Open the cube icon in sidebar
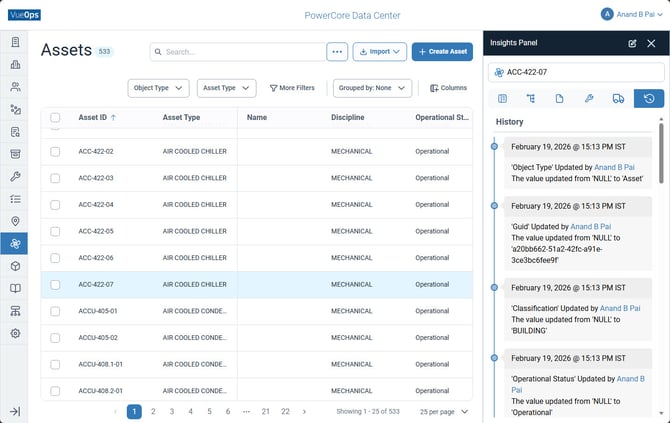670x423 pixels. (x=15, y=266)
